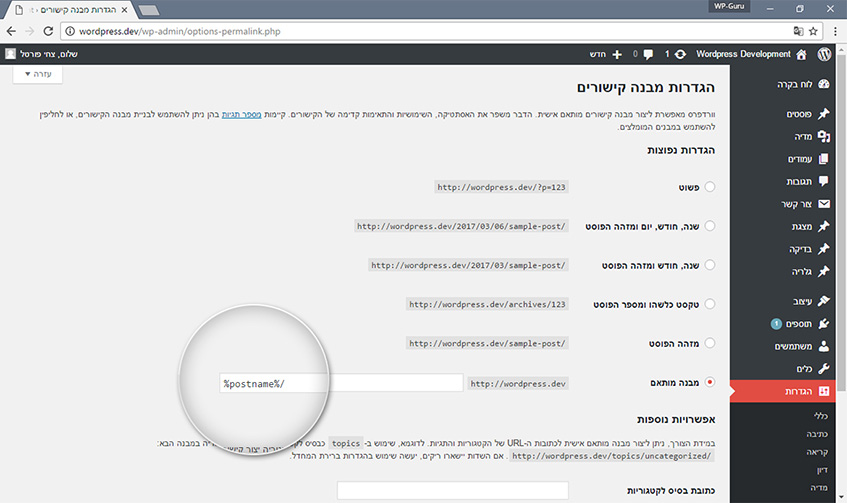Open the user avatar beside 'שלום, צחי פורטל'
Screen dimensions: 847x503
(10, 53)
